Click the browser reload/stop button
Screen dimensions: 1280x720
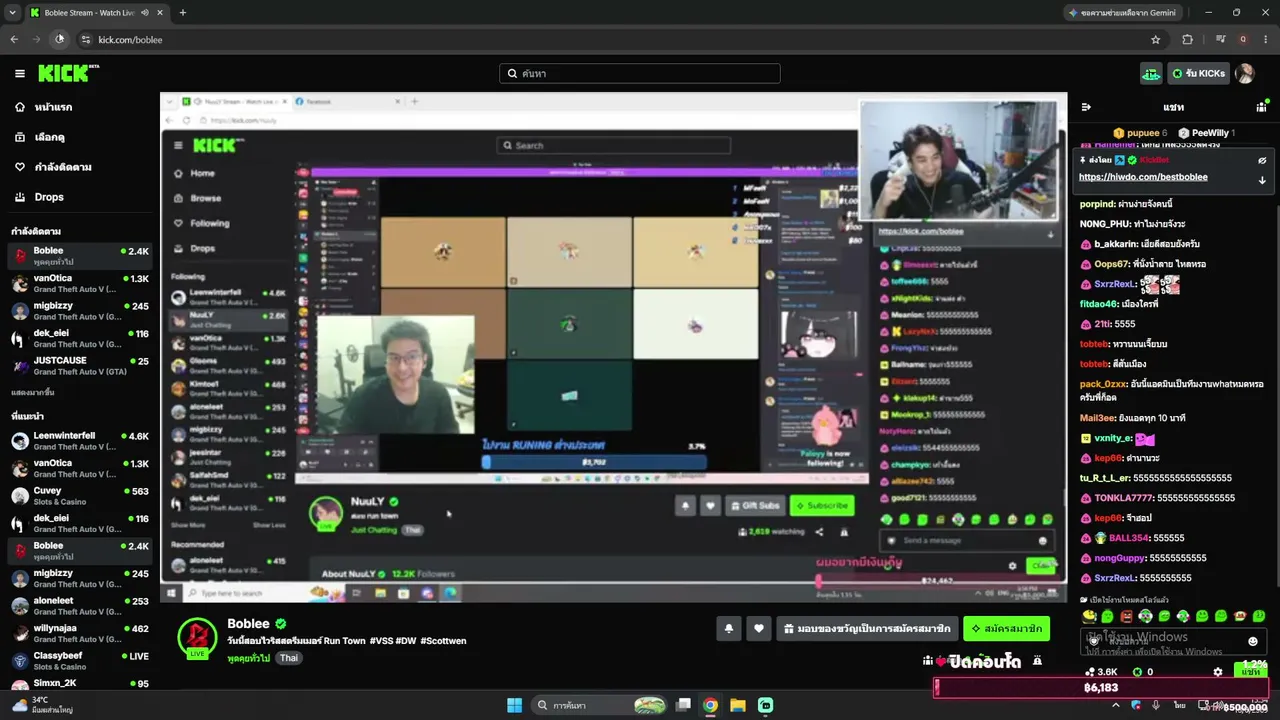click(x=59, y=39)
